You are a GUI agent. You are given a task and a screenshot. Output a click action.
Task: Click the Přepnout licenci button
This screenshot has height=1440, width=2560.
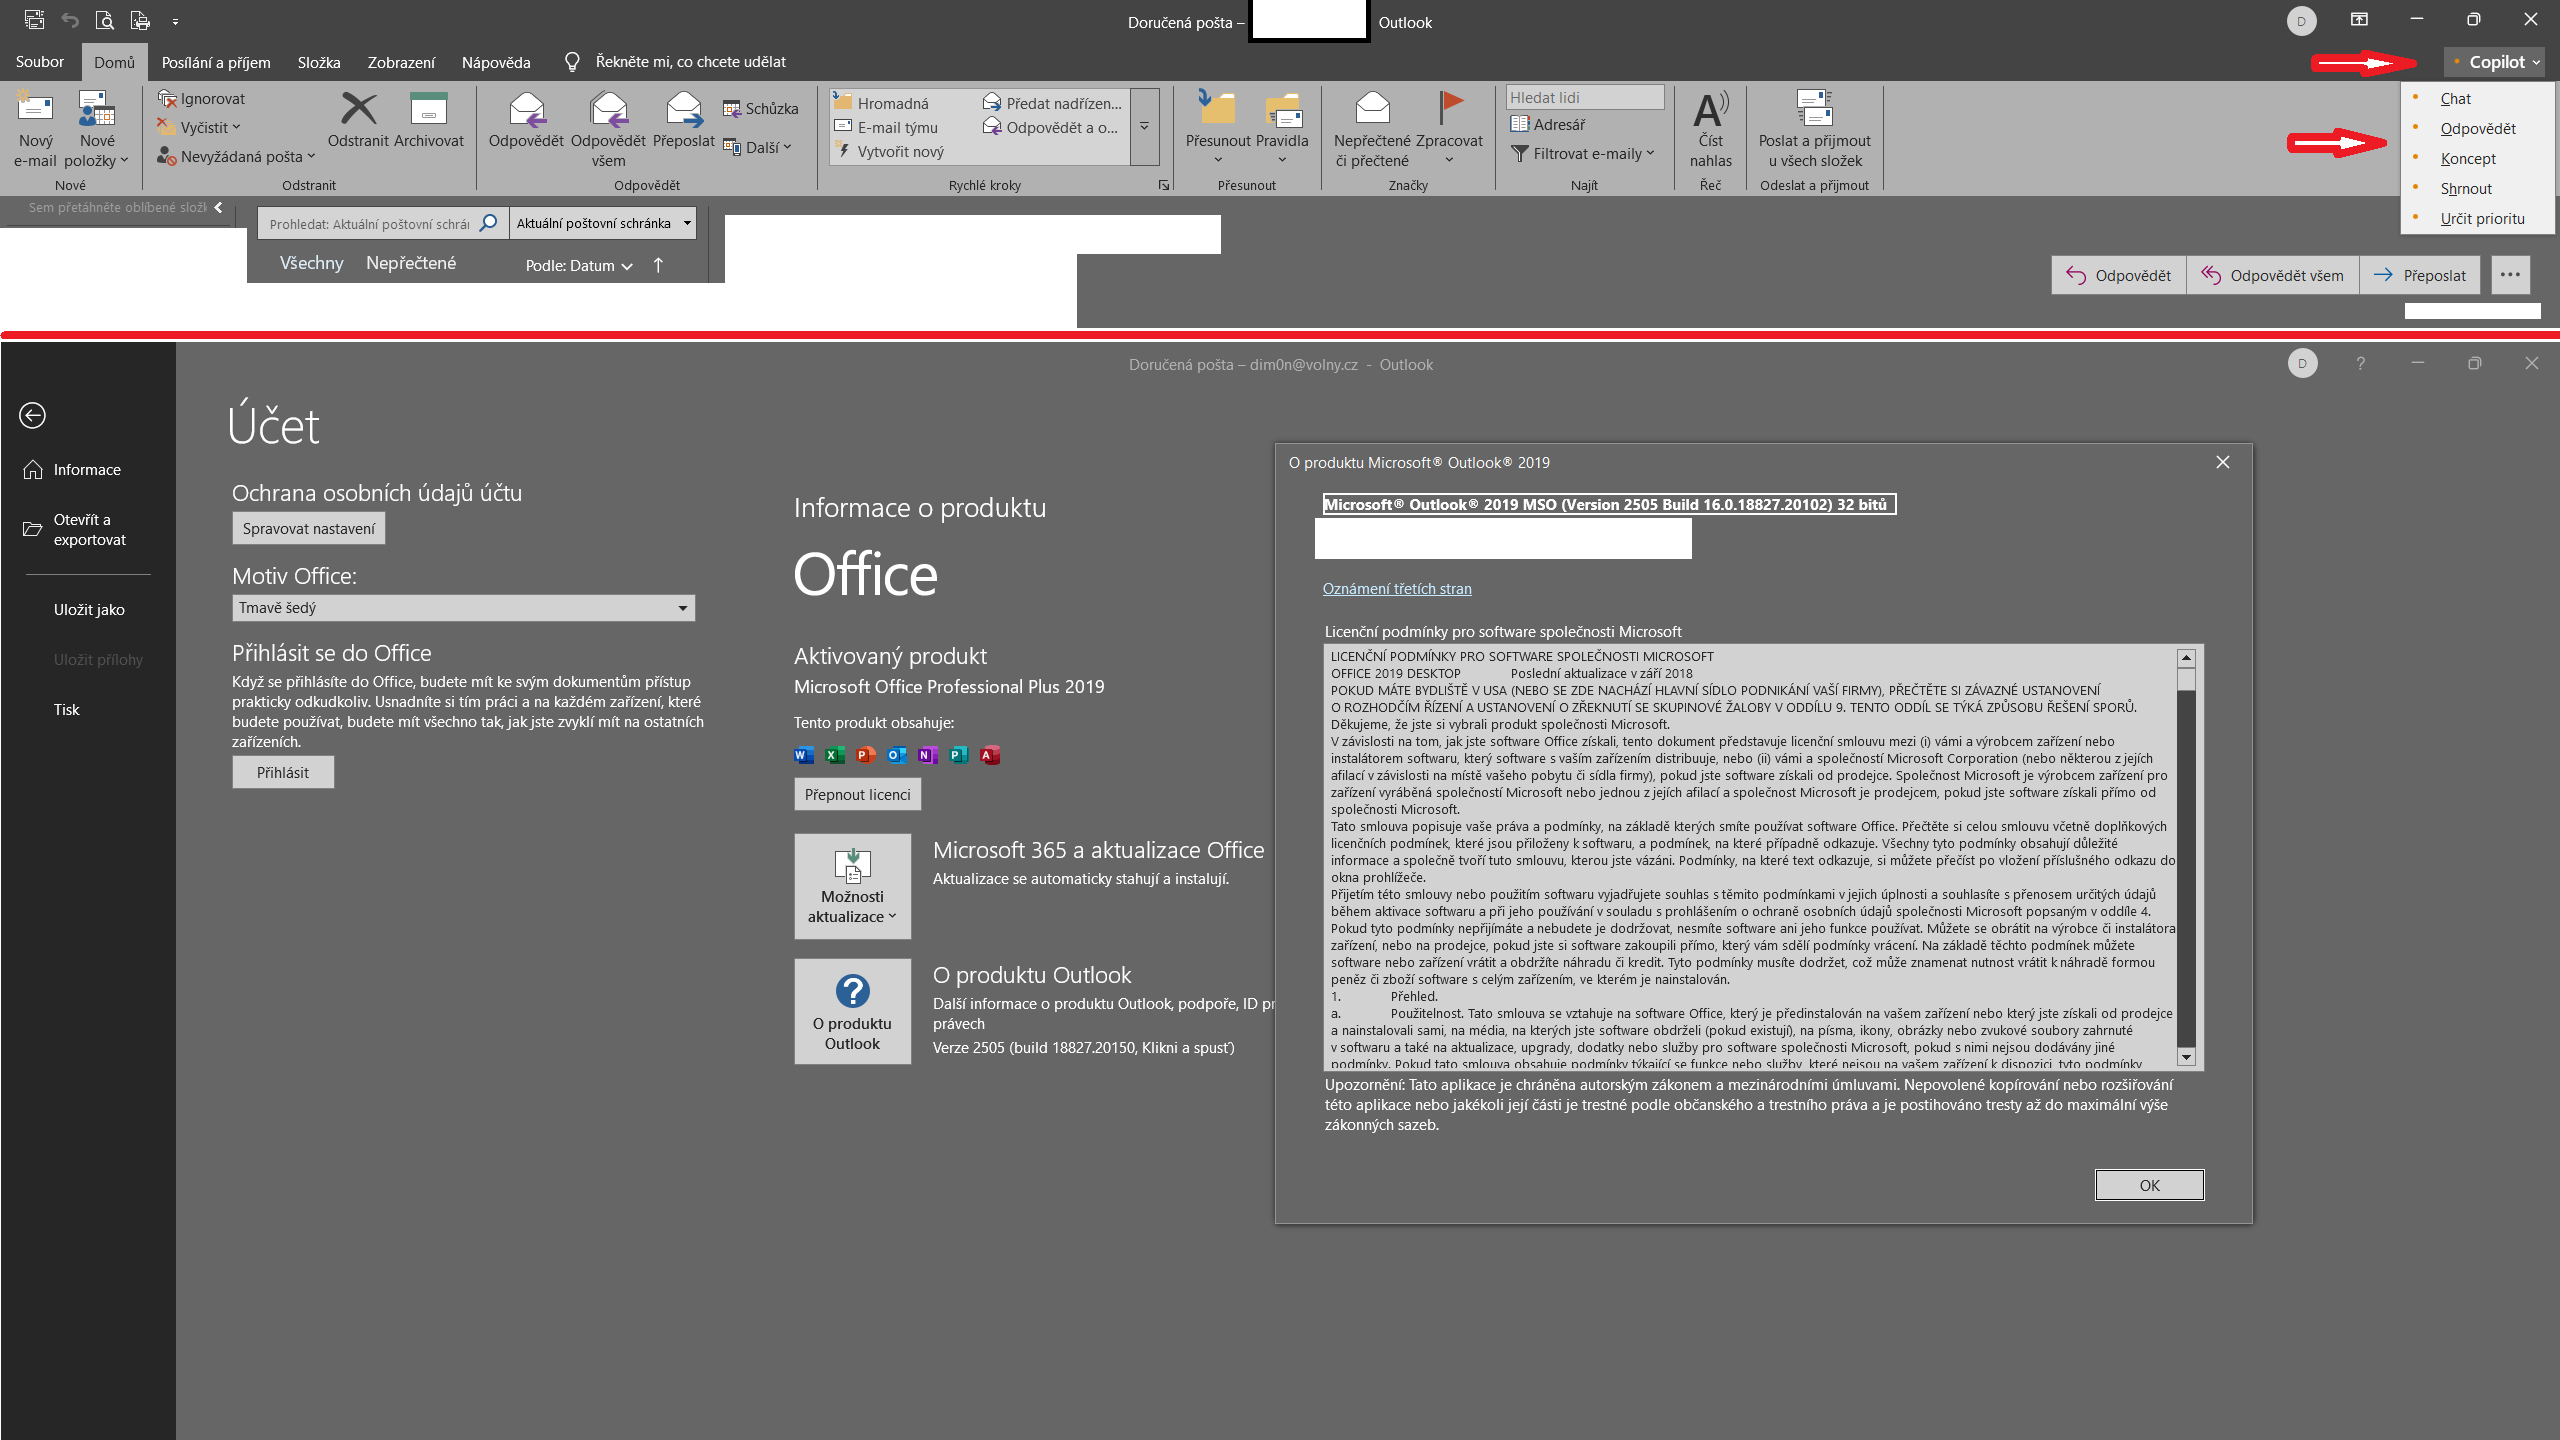(857, 794)
